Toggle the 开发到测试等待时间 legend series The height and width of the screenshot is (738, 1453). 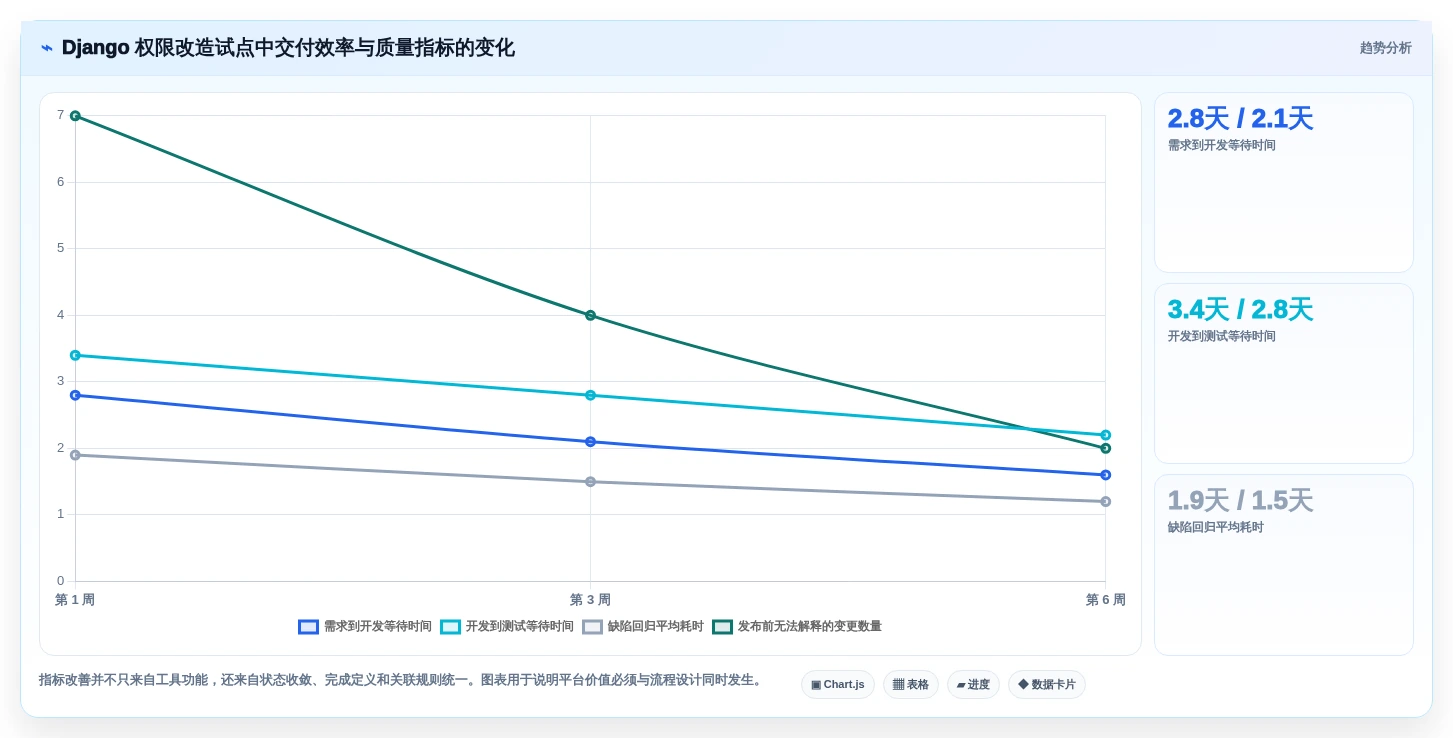507,627
